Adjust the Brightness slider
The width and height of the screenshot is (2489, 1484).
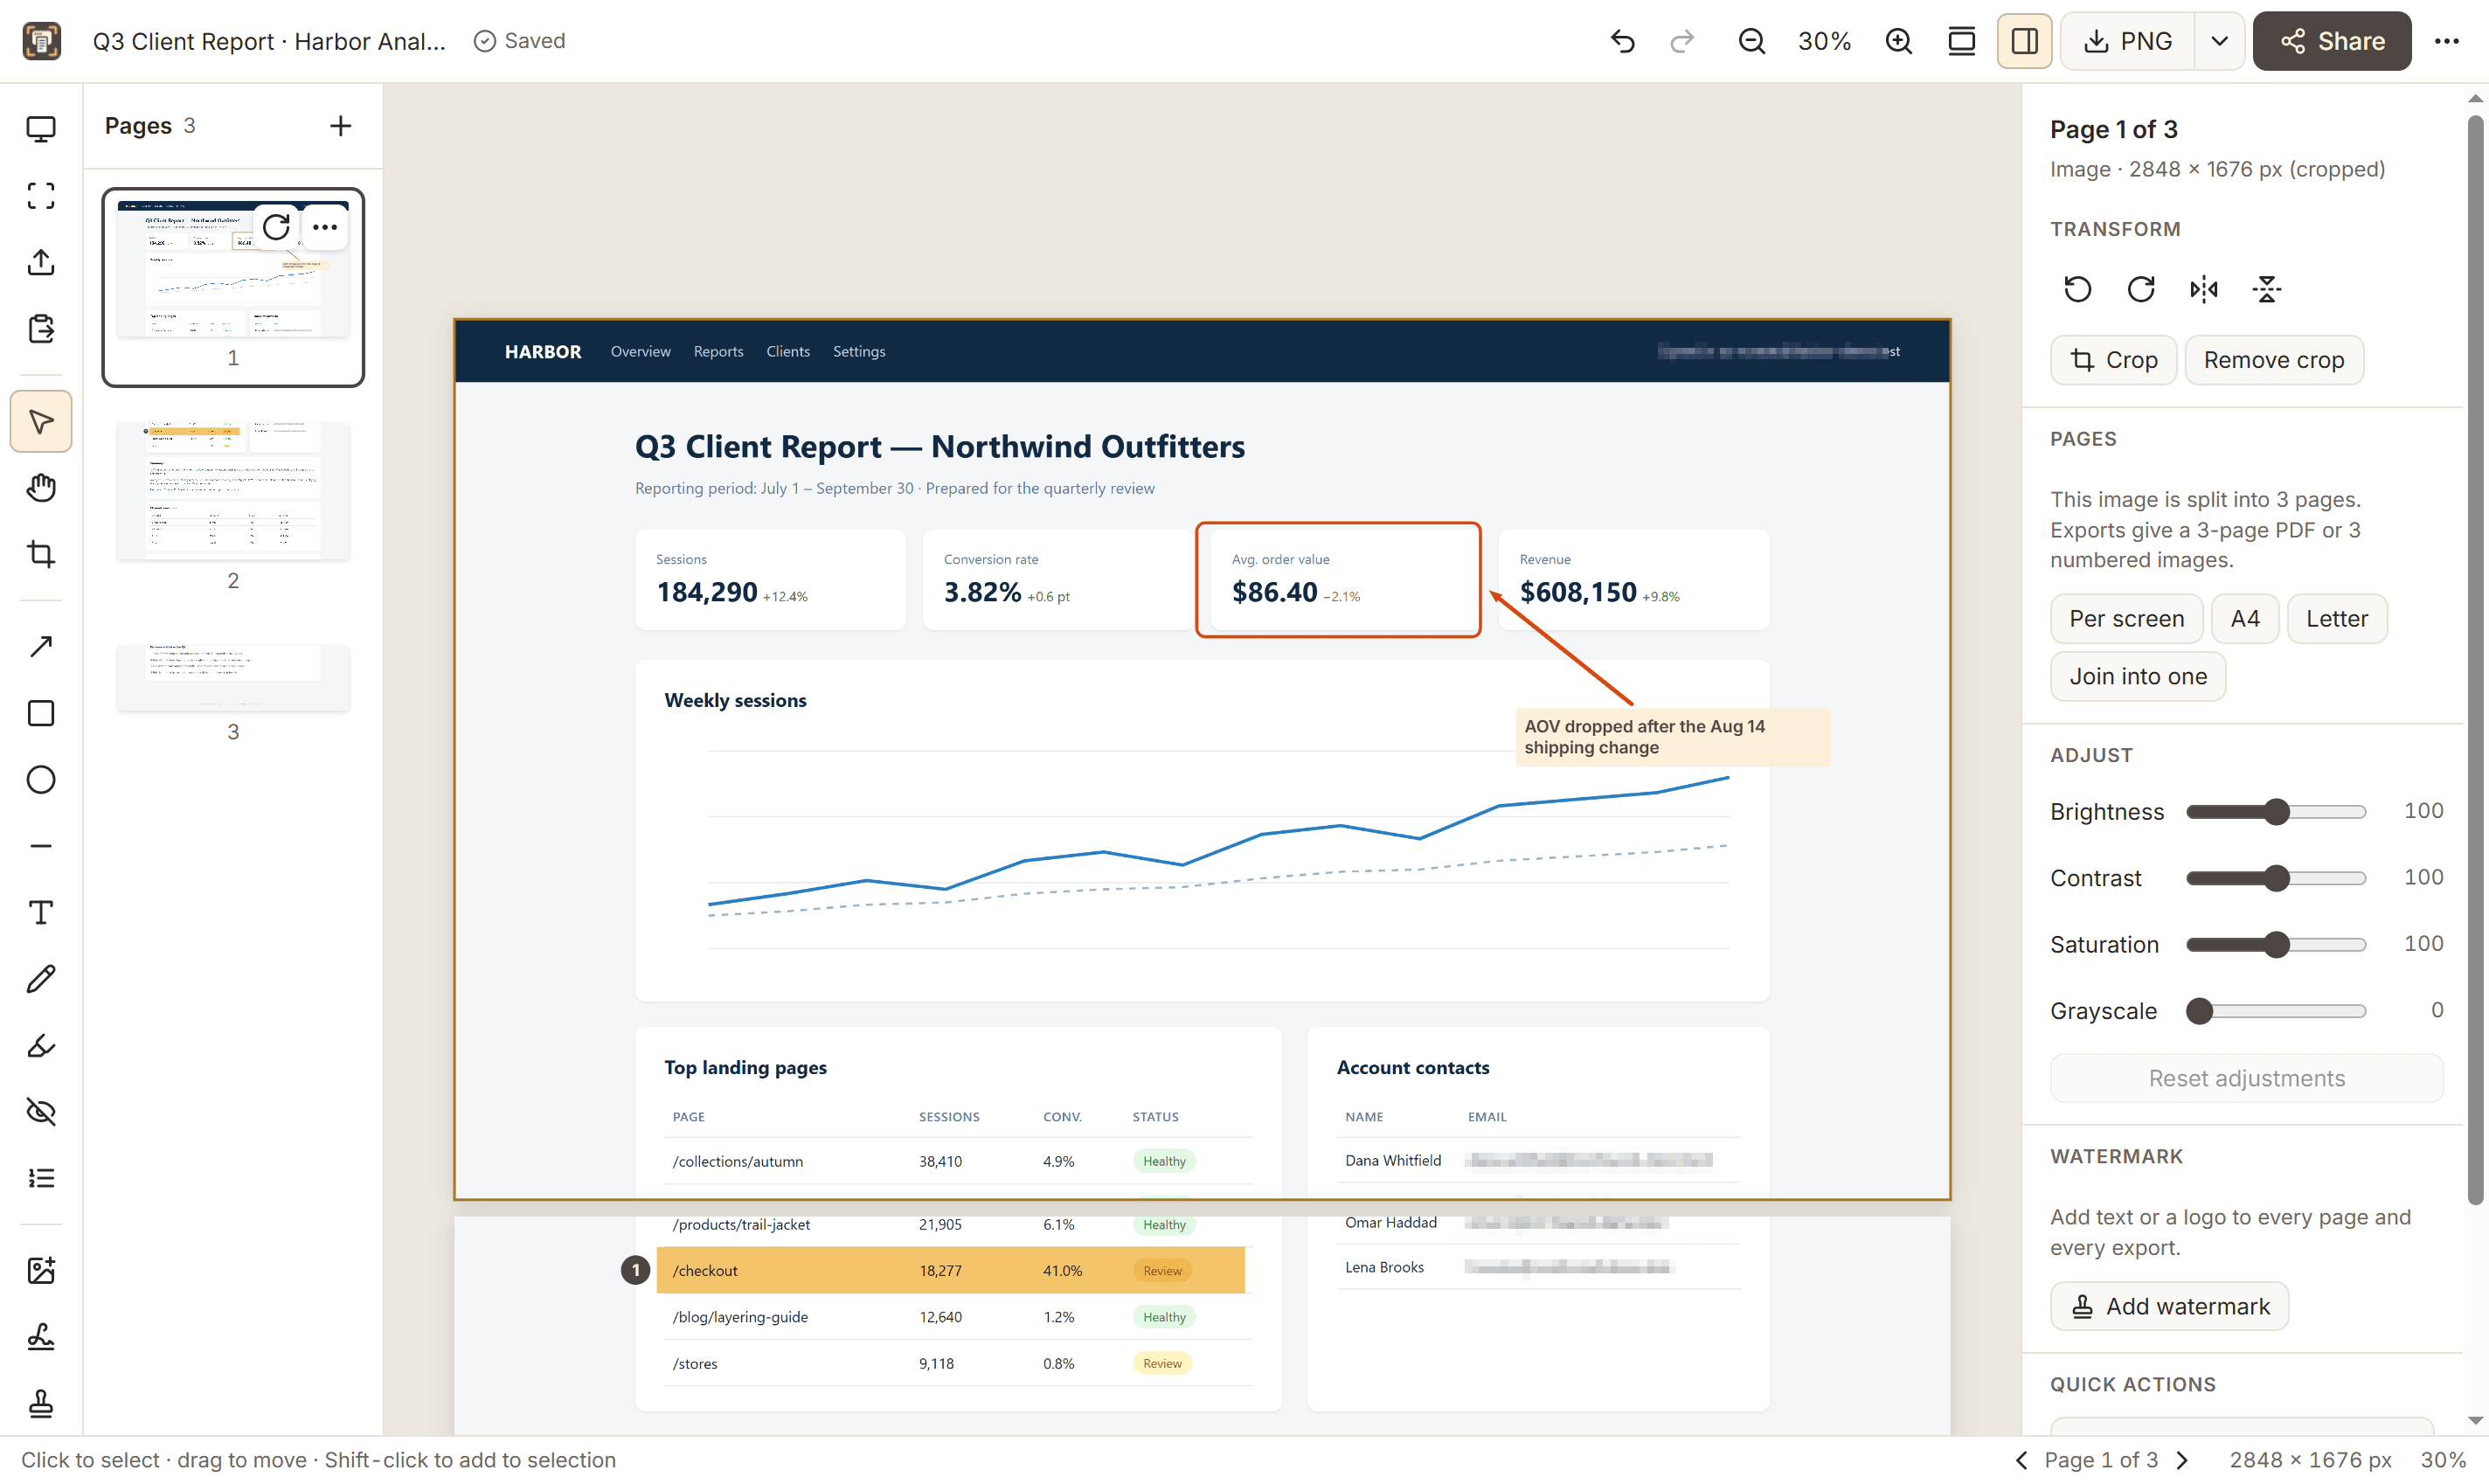click(2276, 812)
